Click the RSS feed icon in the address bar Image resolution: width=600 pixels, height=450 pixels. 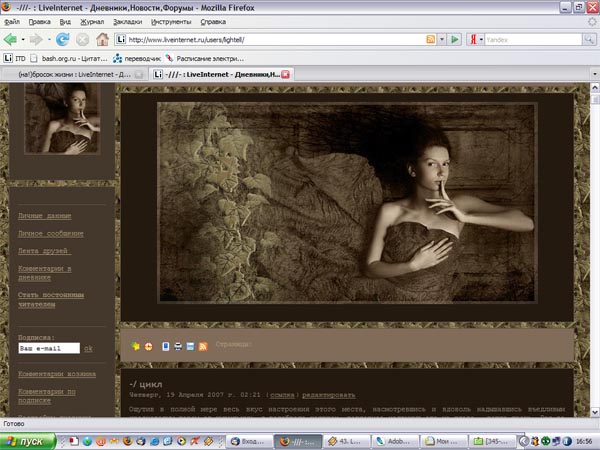(430, 39)
